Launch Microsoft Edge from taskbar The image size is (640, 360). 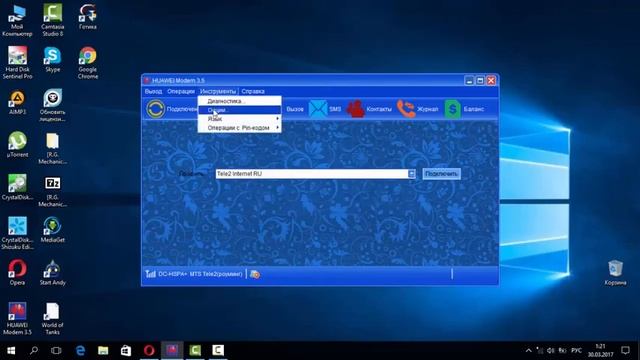81,350
